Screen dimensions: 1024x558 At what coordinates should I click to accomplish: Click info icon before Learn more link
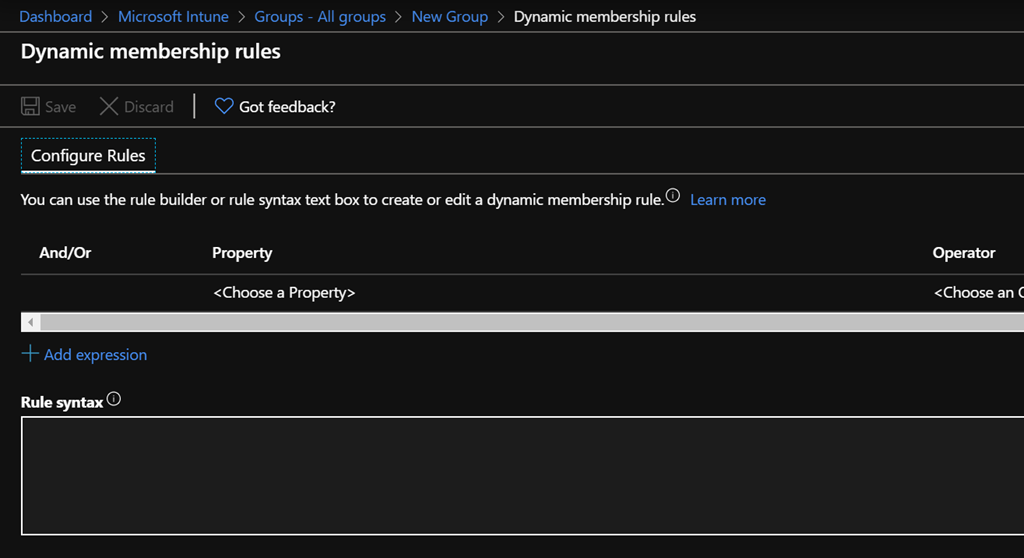(673, 196)
